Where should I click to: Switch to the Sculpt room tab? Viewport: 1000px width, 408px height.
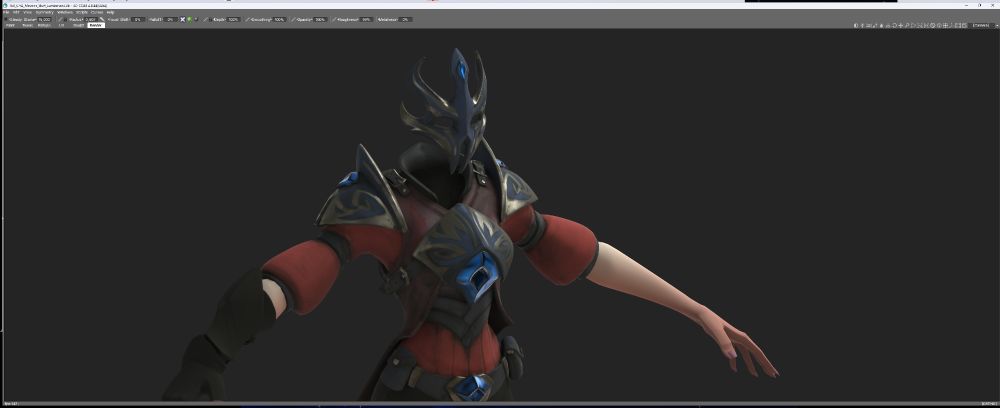[x=78, y=25]
